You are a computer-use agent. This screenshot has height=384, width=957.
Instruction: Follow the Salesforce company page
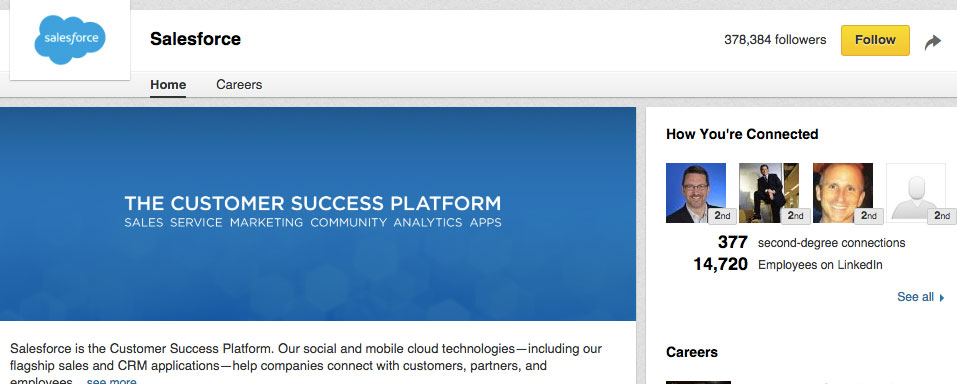[875, 40]
